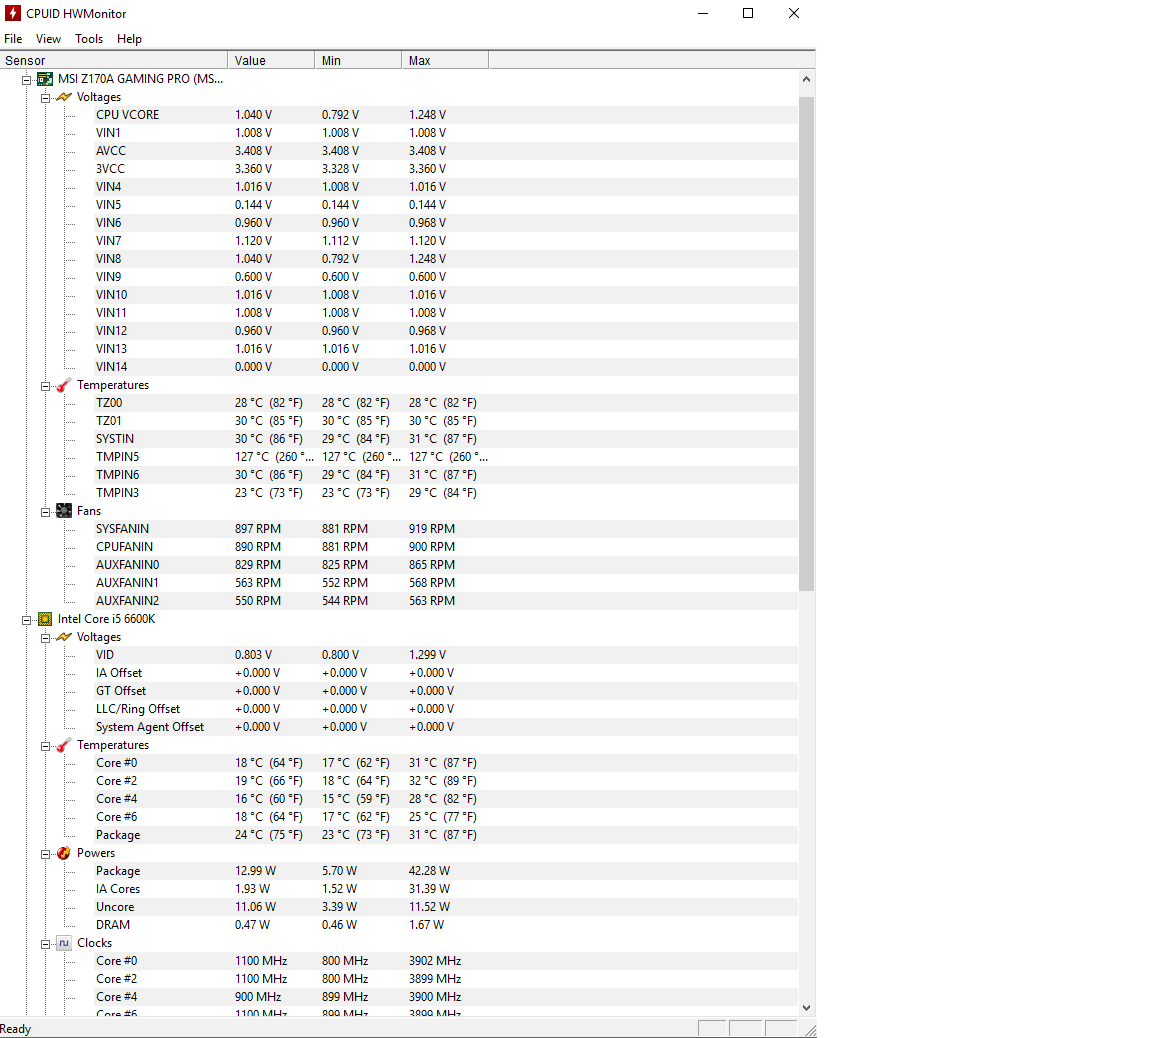This screenshot has width=1152, height=1038.
Task: Select the Package temperature row
Action: point(446,835)
